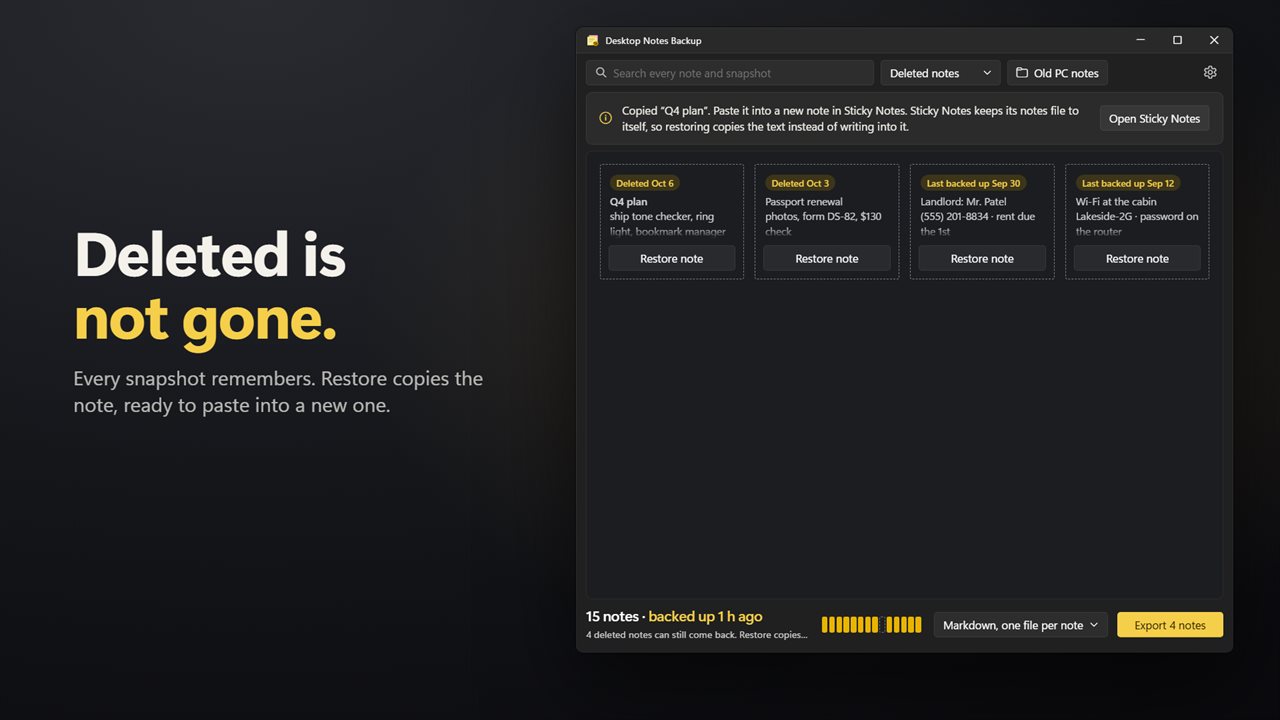Open the Old PC notes folder
The width and height of the screenshot is (1280, 720).
click(1057, 73)
